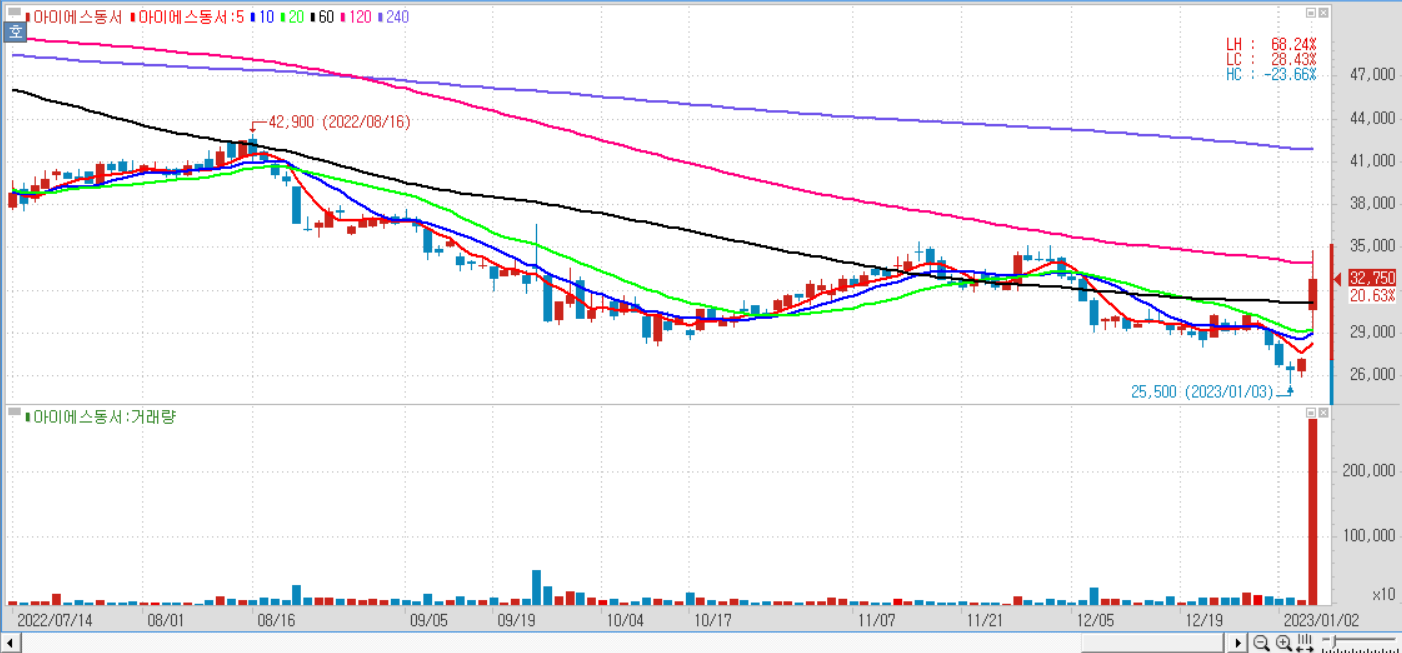Click the 08/01 date axis label
Screen dimensions: 1402x653
click(165, 620)
